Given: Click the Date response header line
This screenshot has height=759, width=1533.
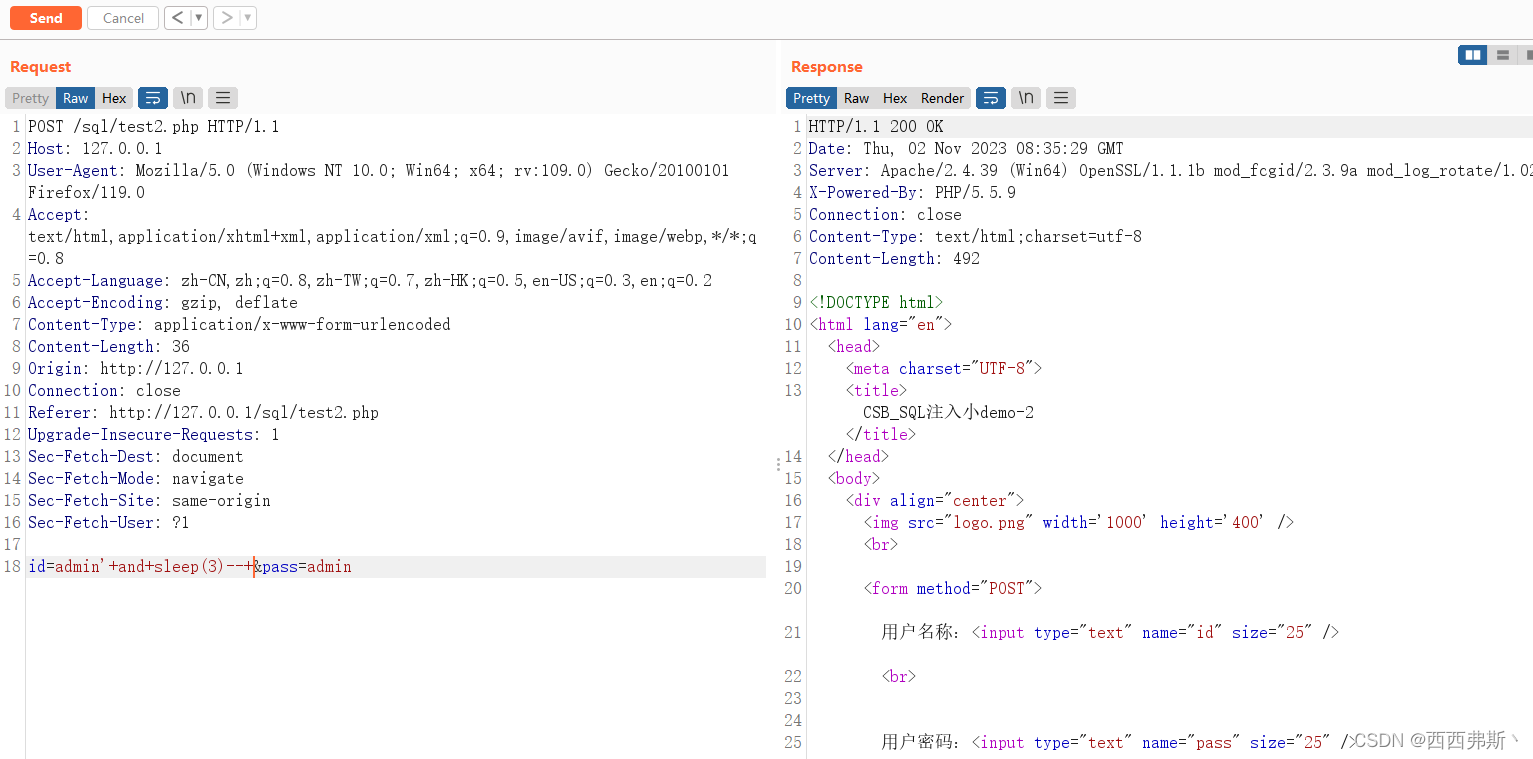Looking at the screenshot, I should click(966, 149).
